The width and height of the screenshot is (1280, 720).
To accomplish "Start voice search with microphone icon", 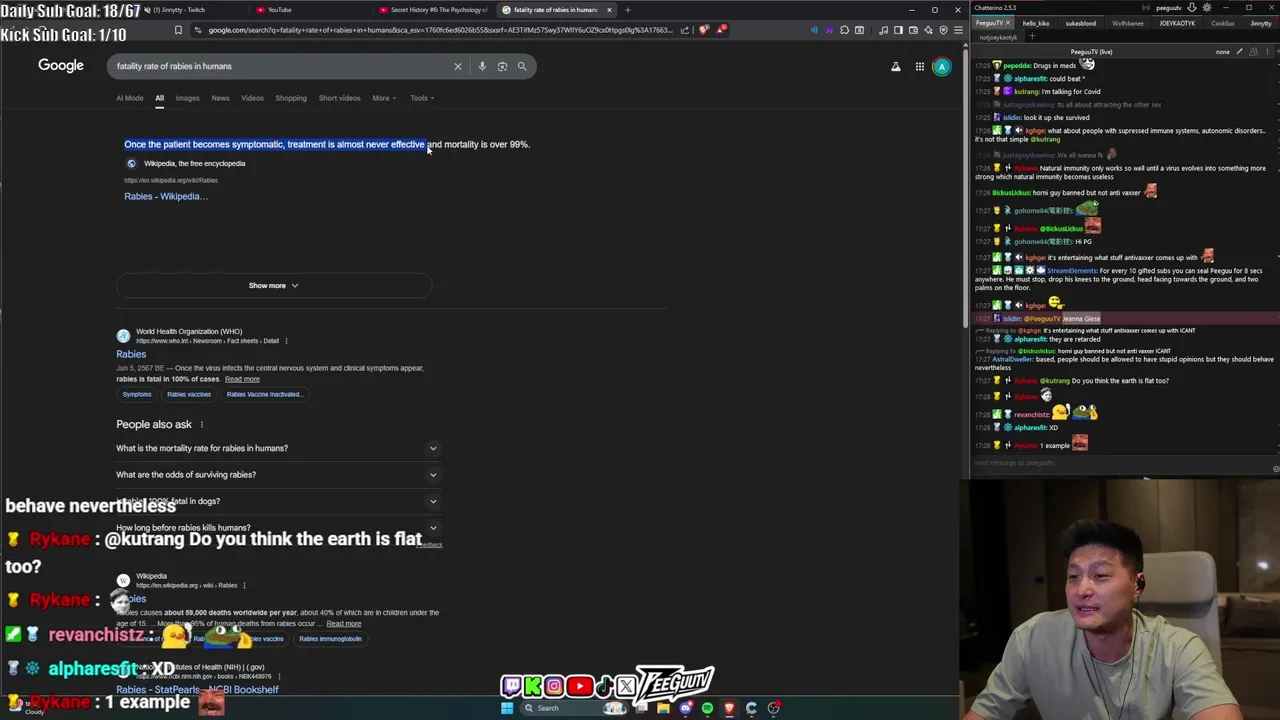I will [482, 66].
